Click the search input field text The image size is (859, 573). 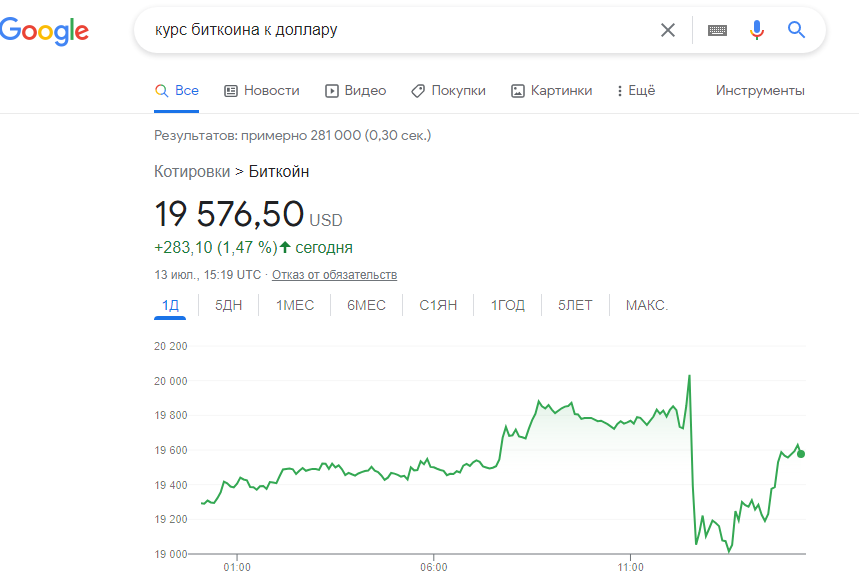coord(400,30)
